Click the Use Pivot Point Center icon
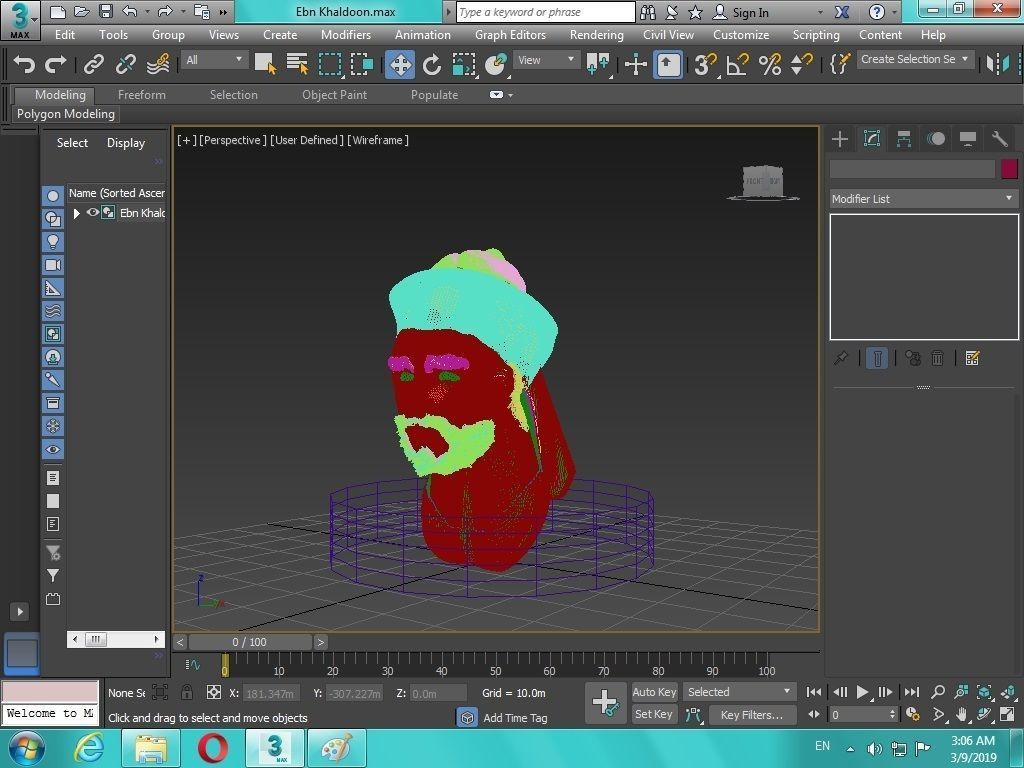1024x768 pixels. click(598, 64)
